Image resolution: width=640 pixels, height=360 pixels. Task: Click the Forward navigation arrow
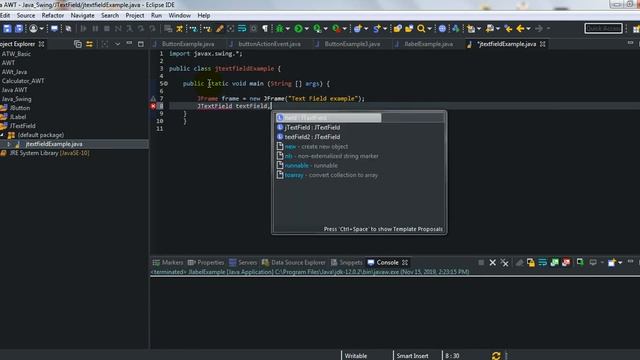pos(539,28)
